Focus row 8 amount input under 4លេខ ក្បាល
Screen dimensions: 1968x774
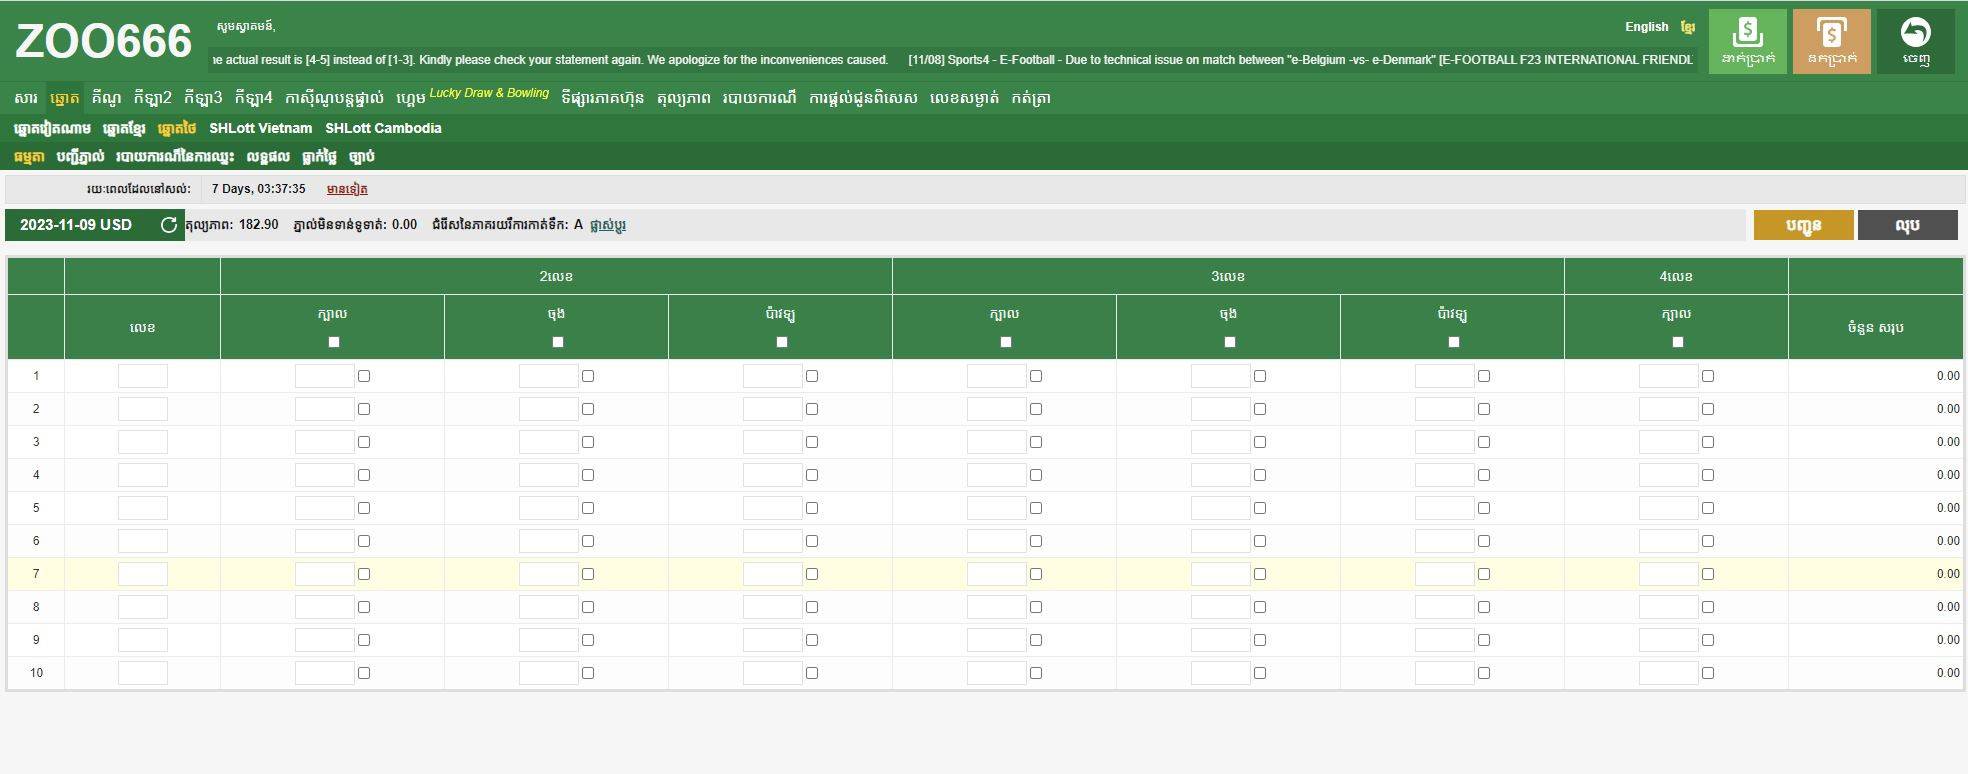(1669, 607)
